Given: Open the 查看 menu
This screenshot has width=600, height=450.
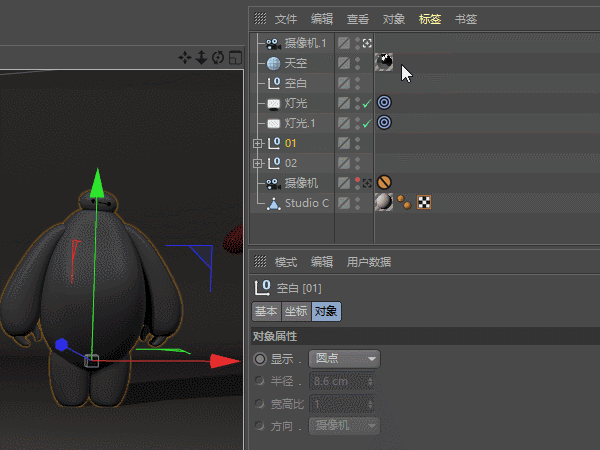Looking at the screenshot, I should (x=357, y=19).
